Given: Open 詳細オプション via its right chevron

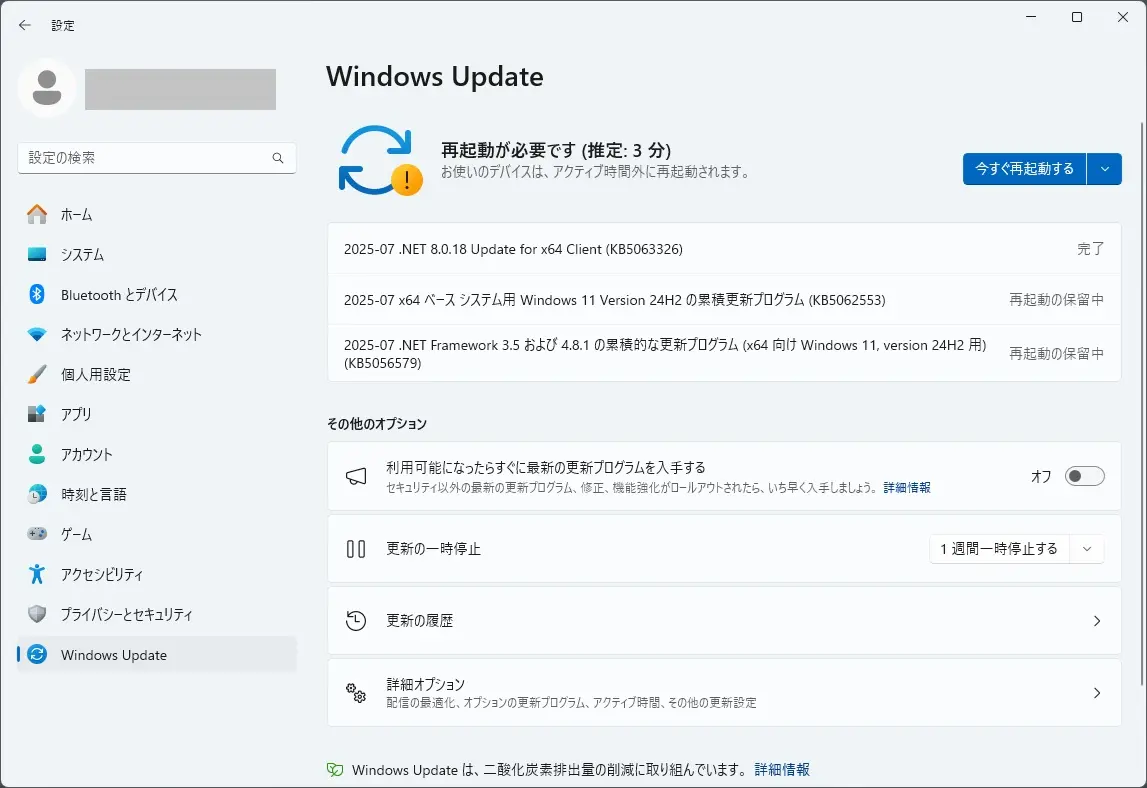Looking at the screenshot, I should (1097, 693).
